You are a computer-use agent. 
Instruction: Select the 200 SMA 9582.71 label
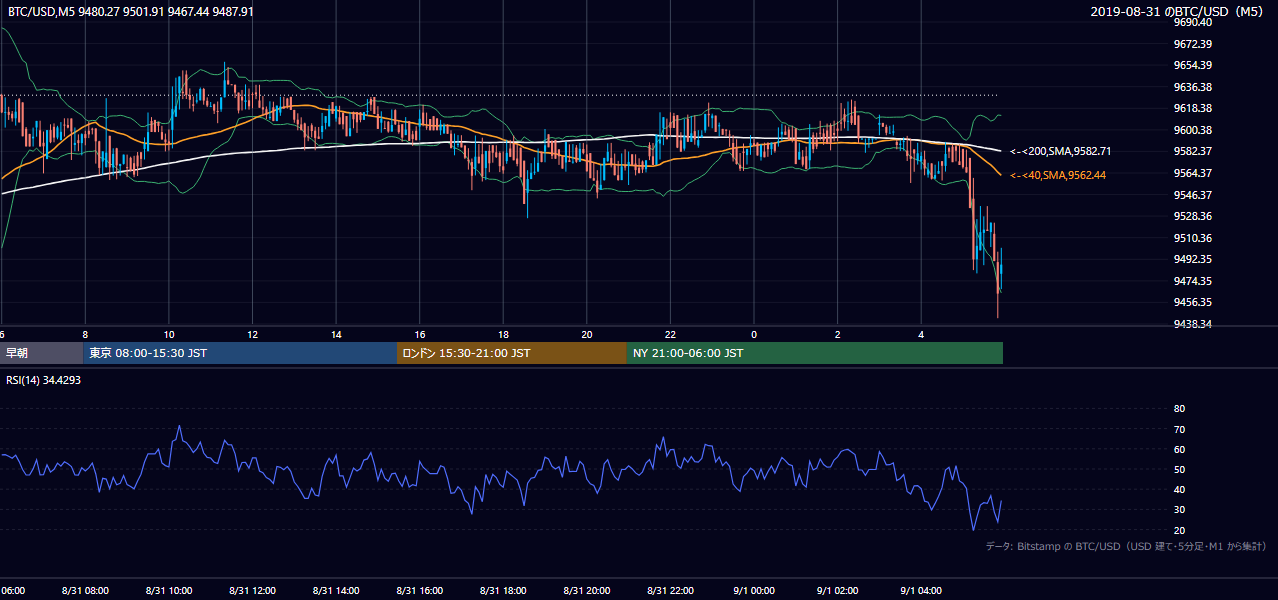[x=1060, y=151]
